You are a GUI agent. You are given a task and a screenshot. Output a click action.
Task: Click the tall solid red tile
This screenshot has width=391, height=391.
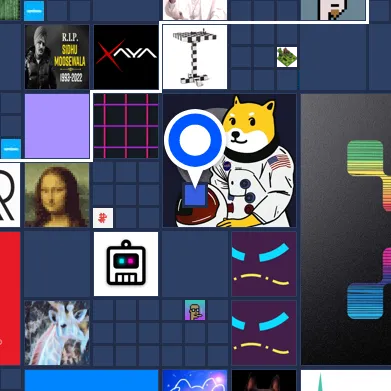tap(10, 298)
